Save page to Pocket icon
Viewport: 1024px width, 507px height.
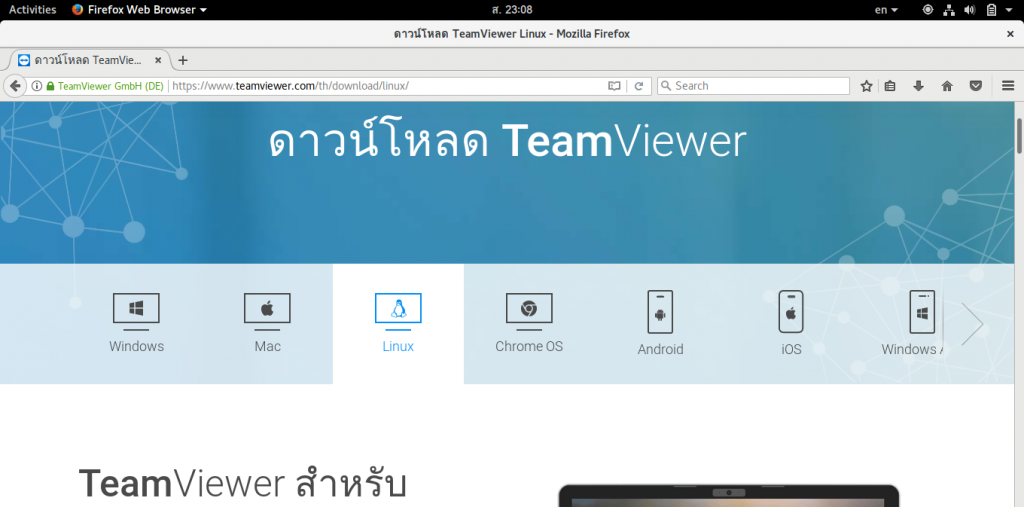click(x=976, y=86)
